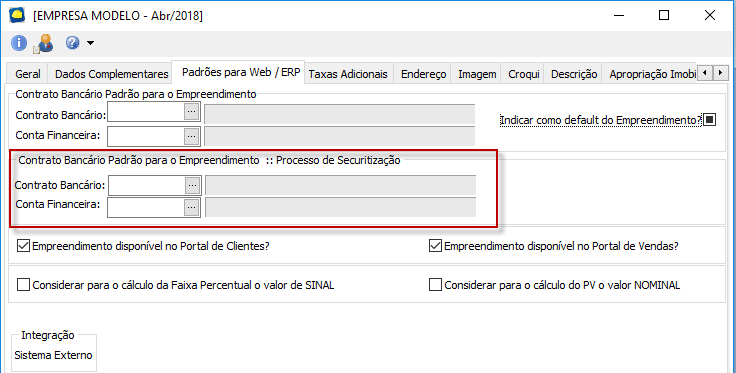Click the first Contrato Bancário code input

click(x=146, y=112)
